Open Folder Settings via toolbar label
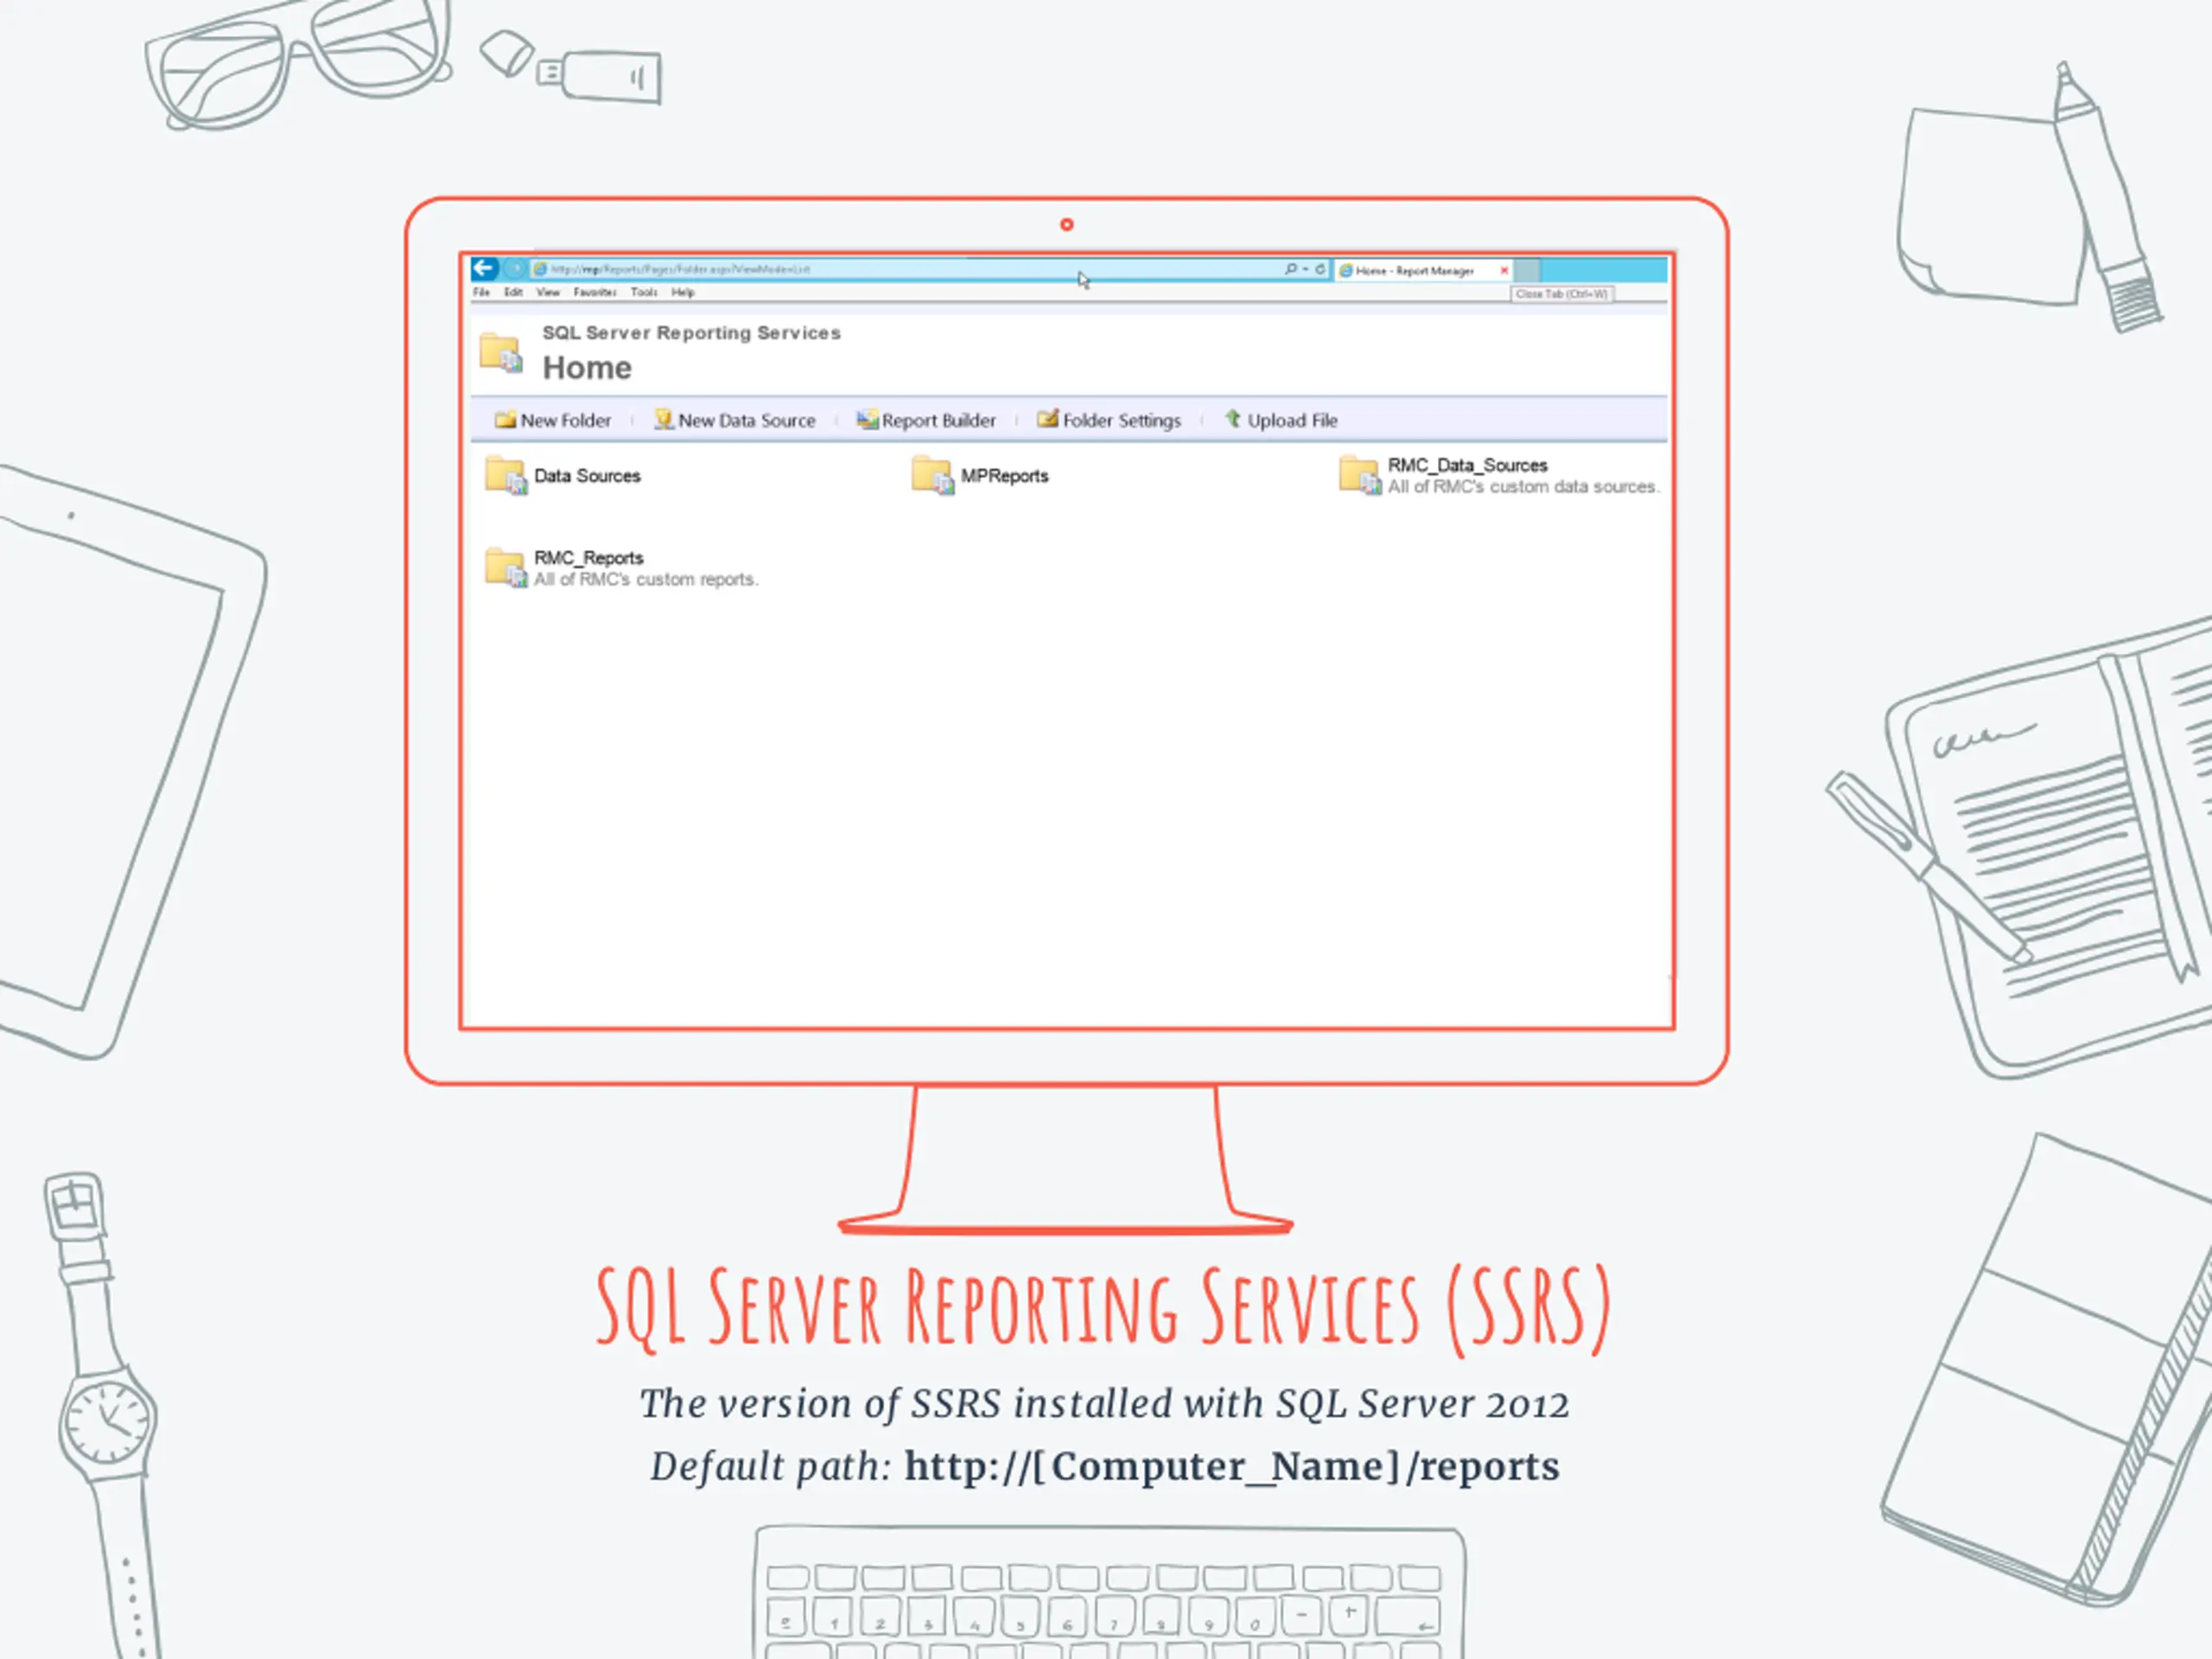 [x=1122, y=421]
